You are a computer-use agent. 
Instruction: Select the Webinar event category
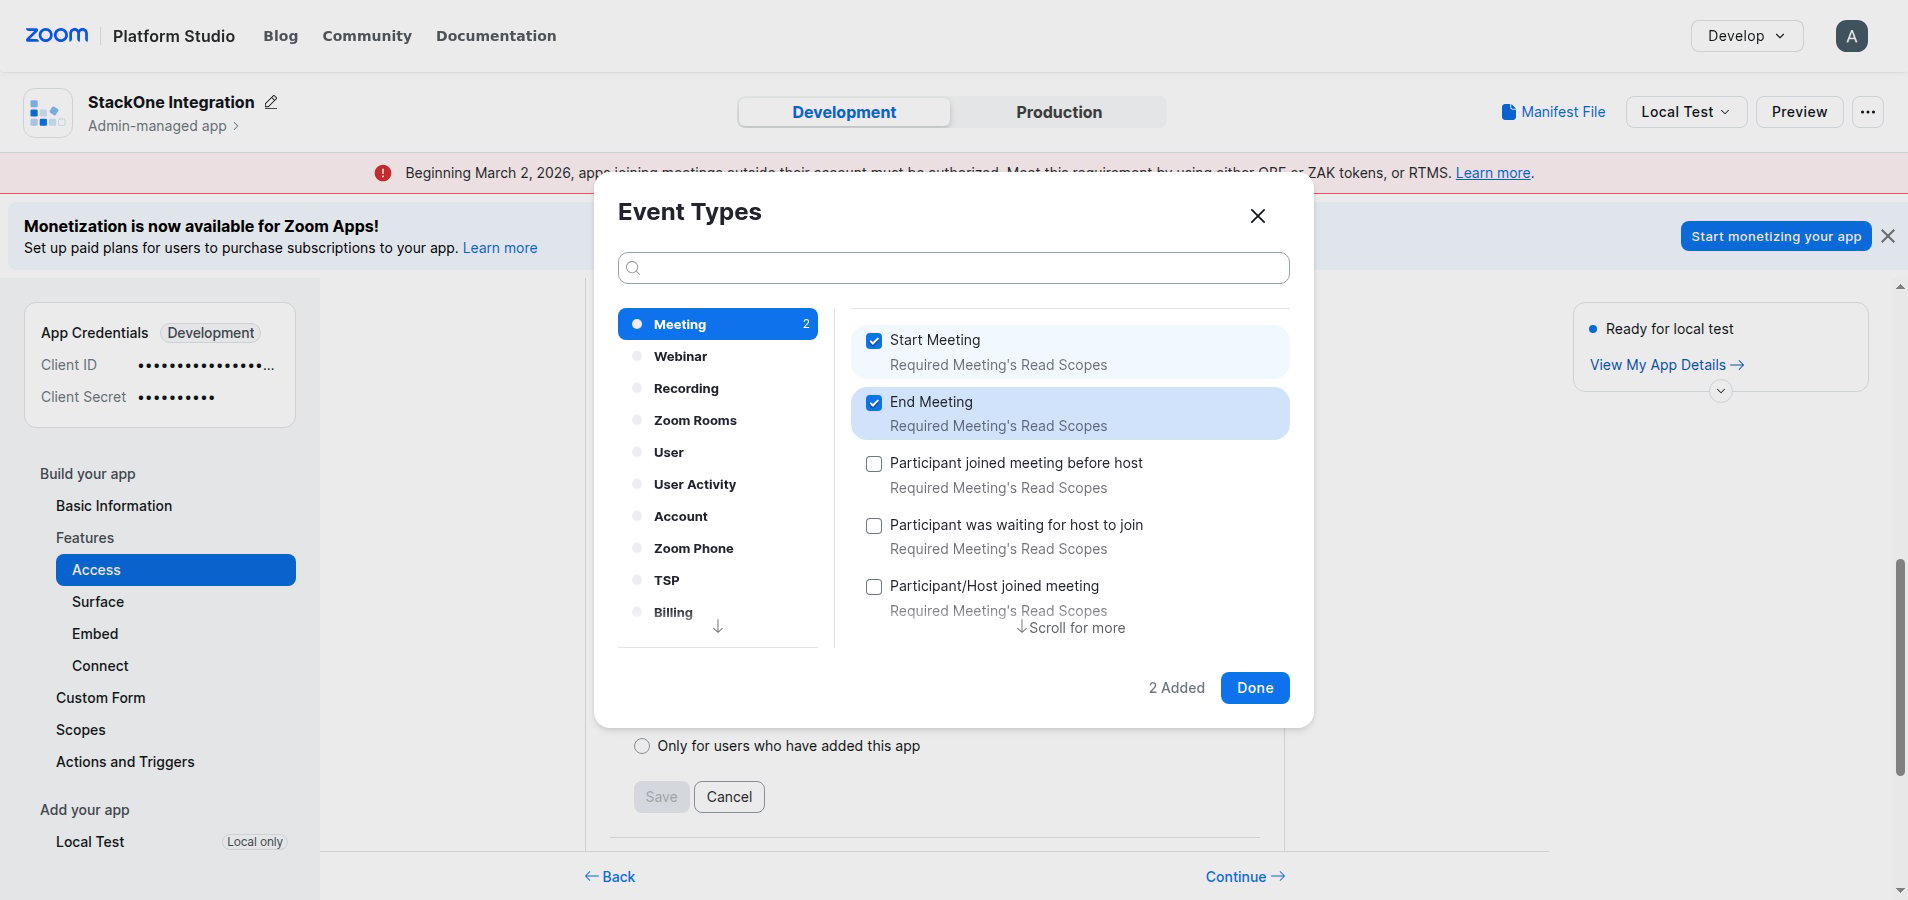718,356
